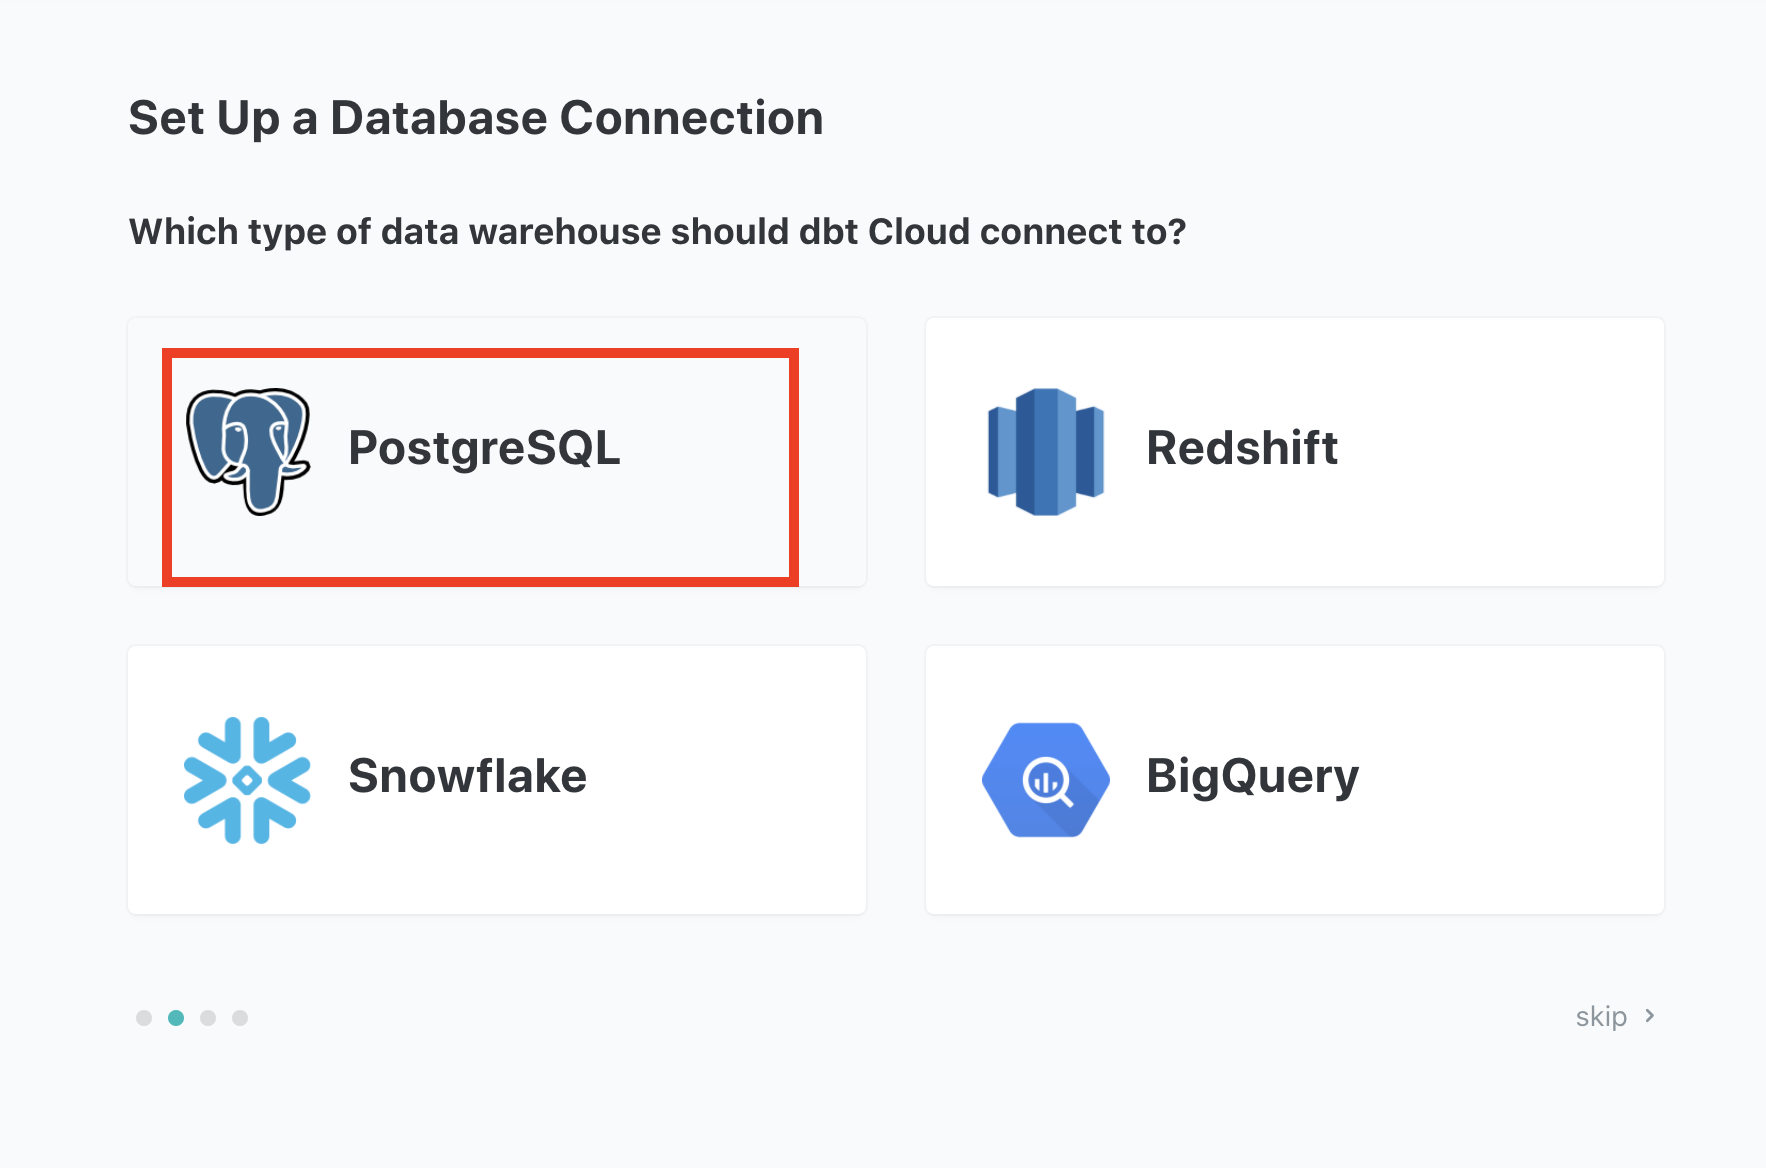
Task: Choose the Redshift label text
Action: [x=1241, y=448]
